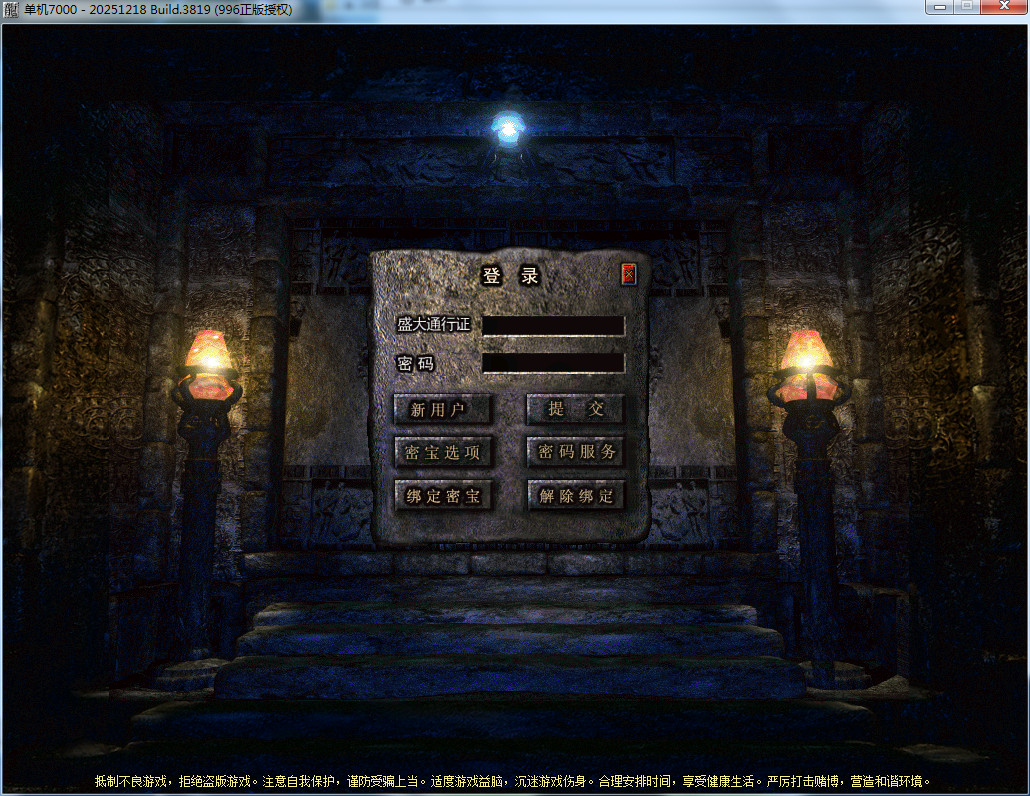Image resolution: width=1030 pixels, height=796 pixels.
Task: Click the 解除绑定 unbind button
Action: [x=575, y=496]
